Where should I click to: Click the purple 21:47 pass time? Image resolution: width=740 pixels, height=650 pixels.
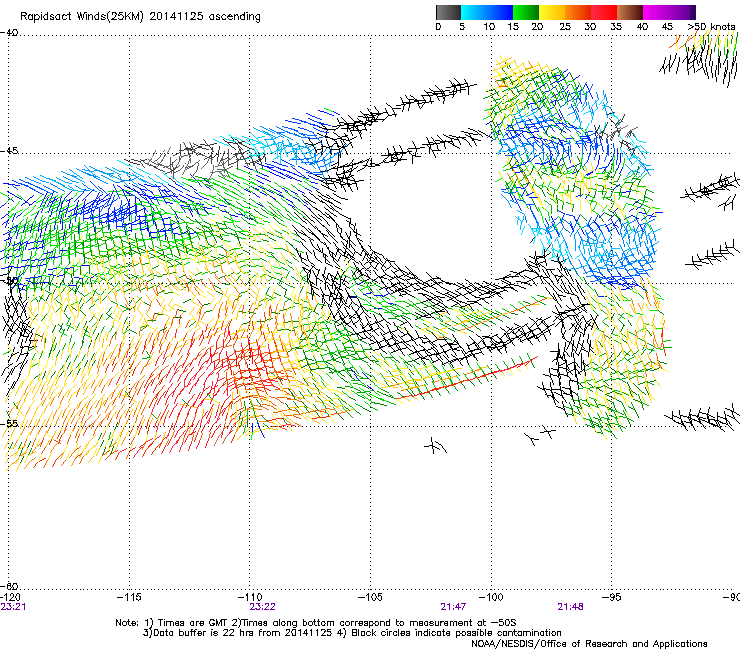(453, 607)
